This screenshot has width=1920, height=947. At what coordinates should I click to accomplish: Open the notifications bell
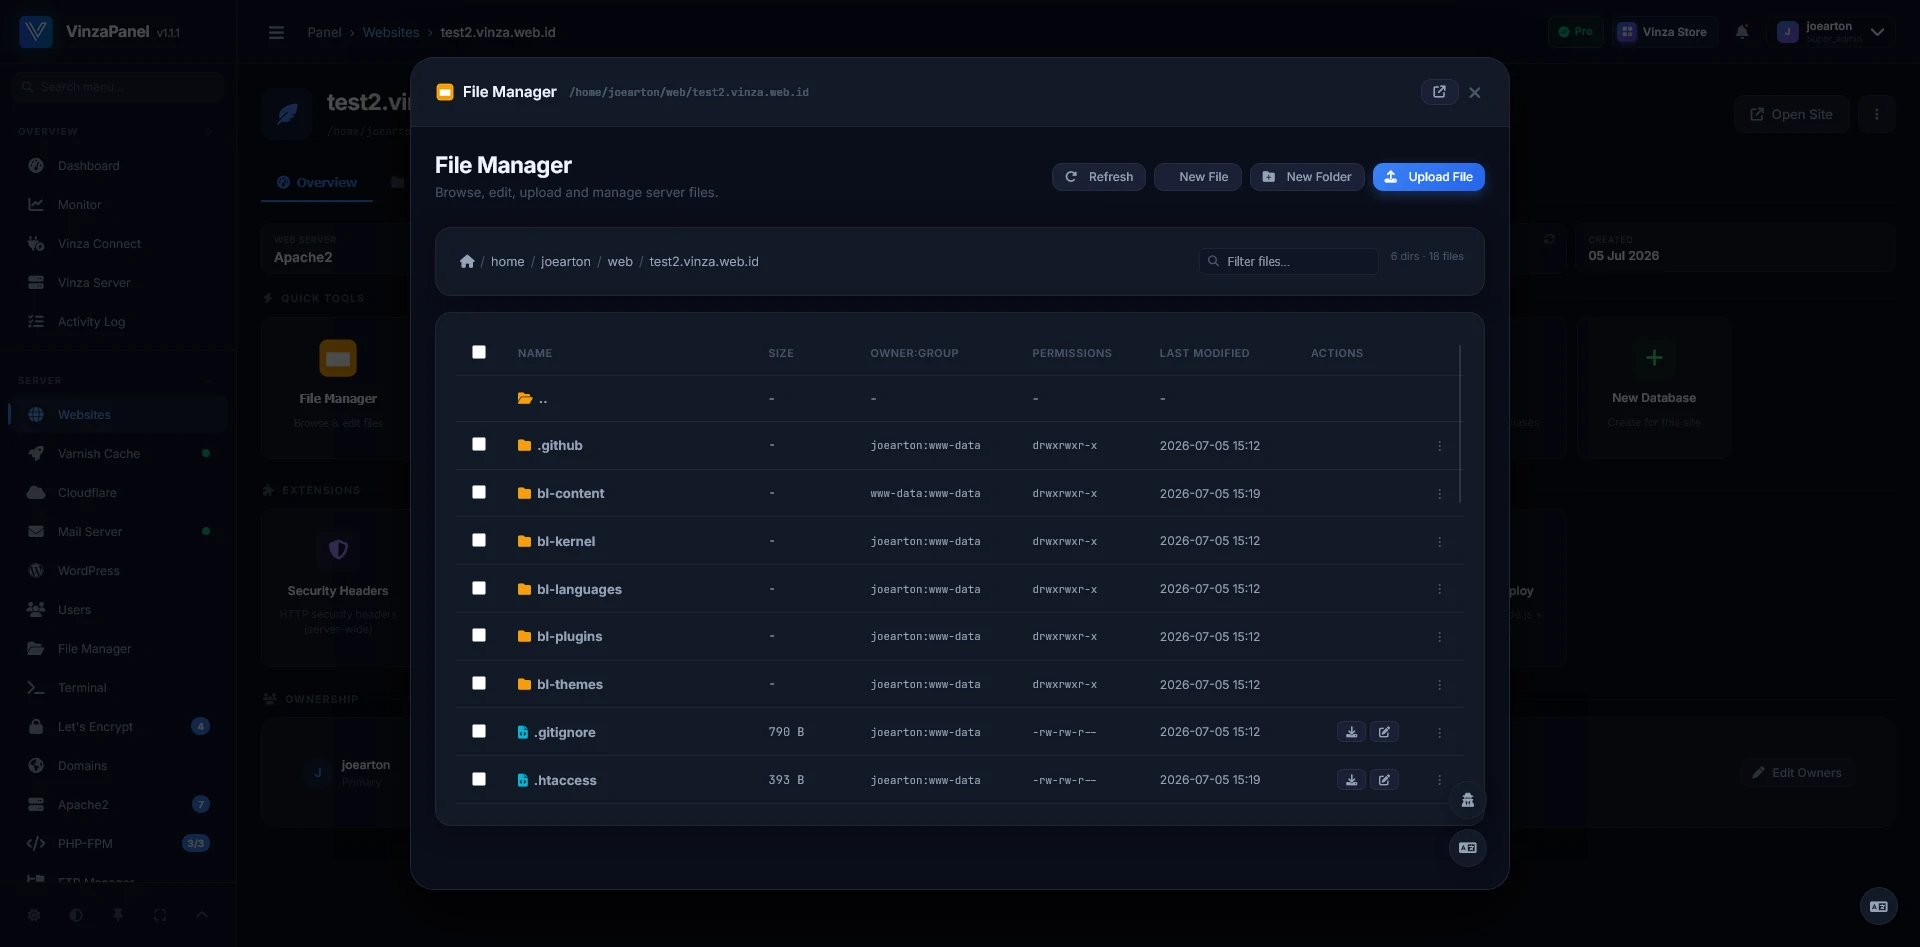[1742, 32]
